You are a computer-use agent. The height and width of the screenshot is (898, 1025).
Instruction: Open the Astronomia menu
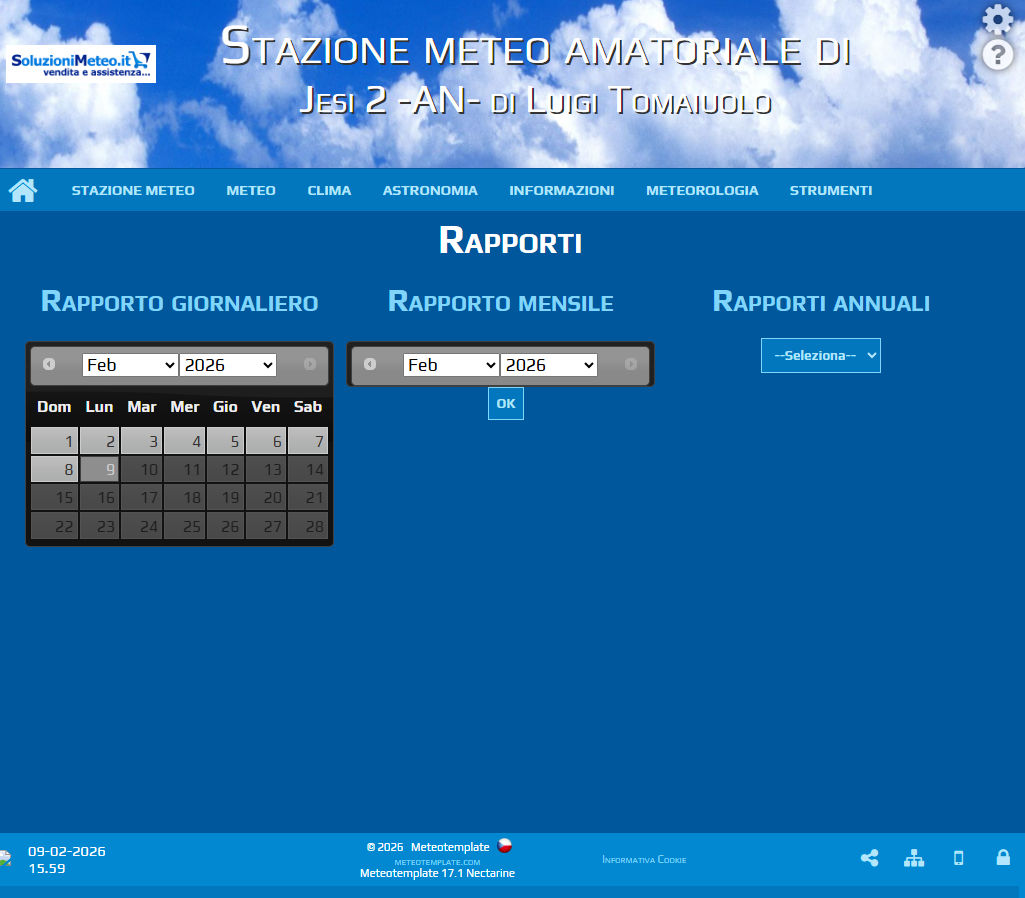click(430, 190)
